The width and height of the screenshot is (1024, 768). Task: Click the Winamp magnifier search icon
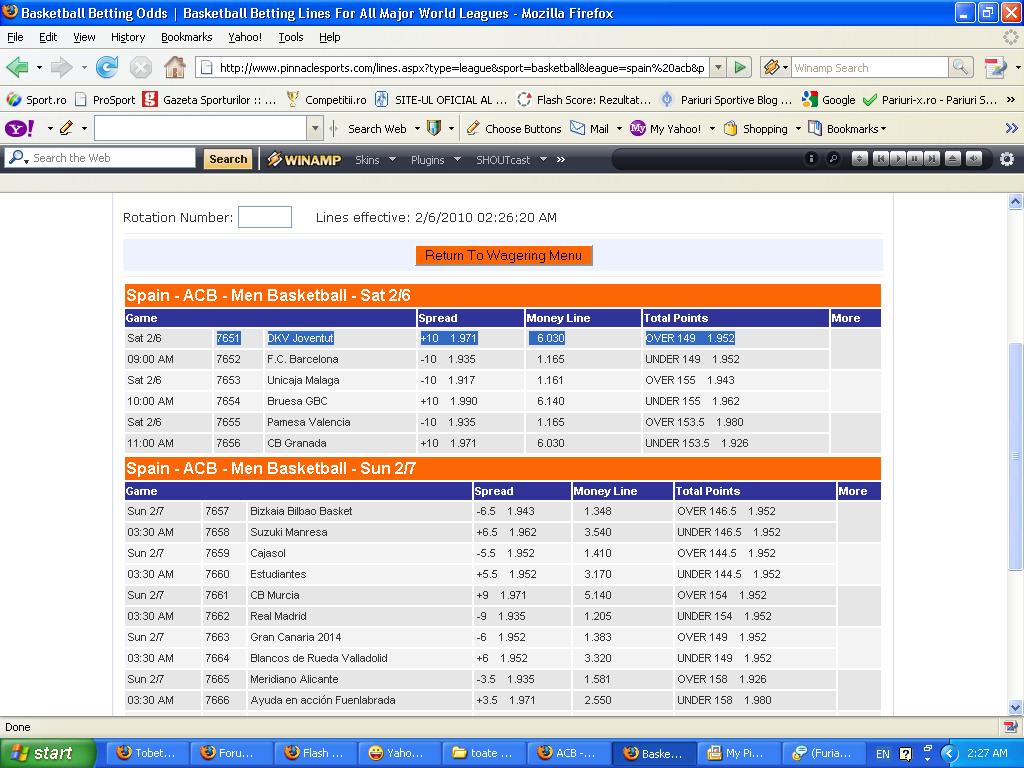833,159
